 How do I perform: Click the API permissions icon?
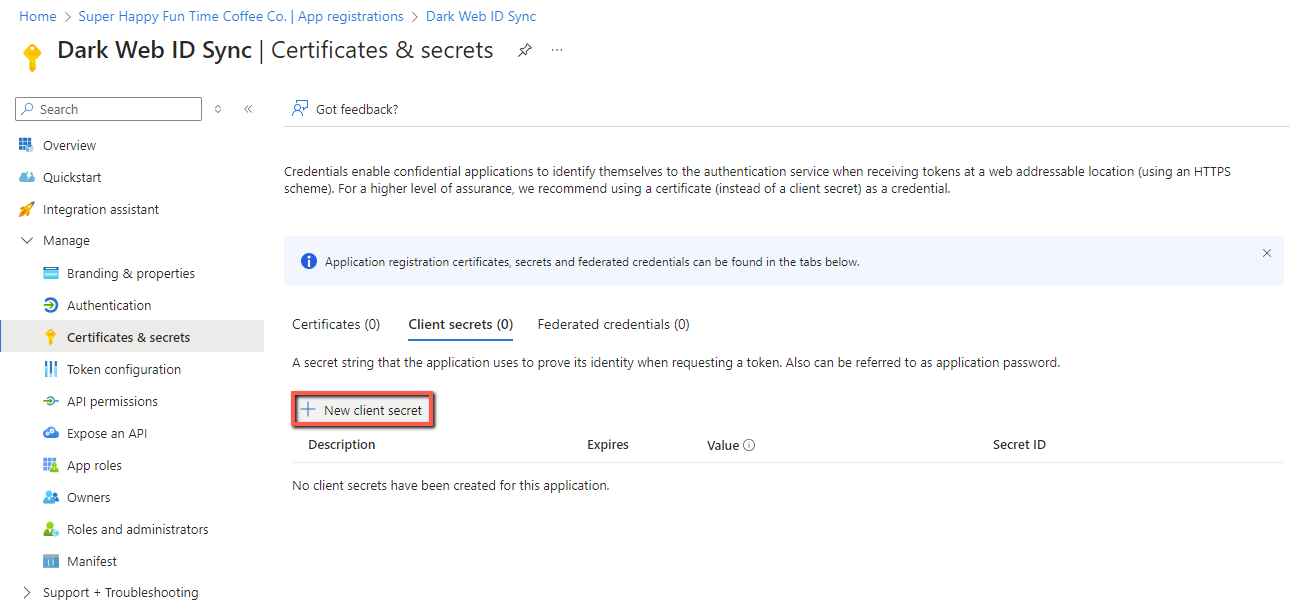point(51,402)
